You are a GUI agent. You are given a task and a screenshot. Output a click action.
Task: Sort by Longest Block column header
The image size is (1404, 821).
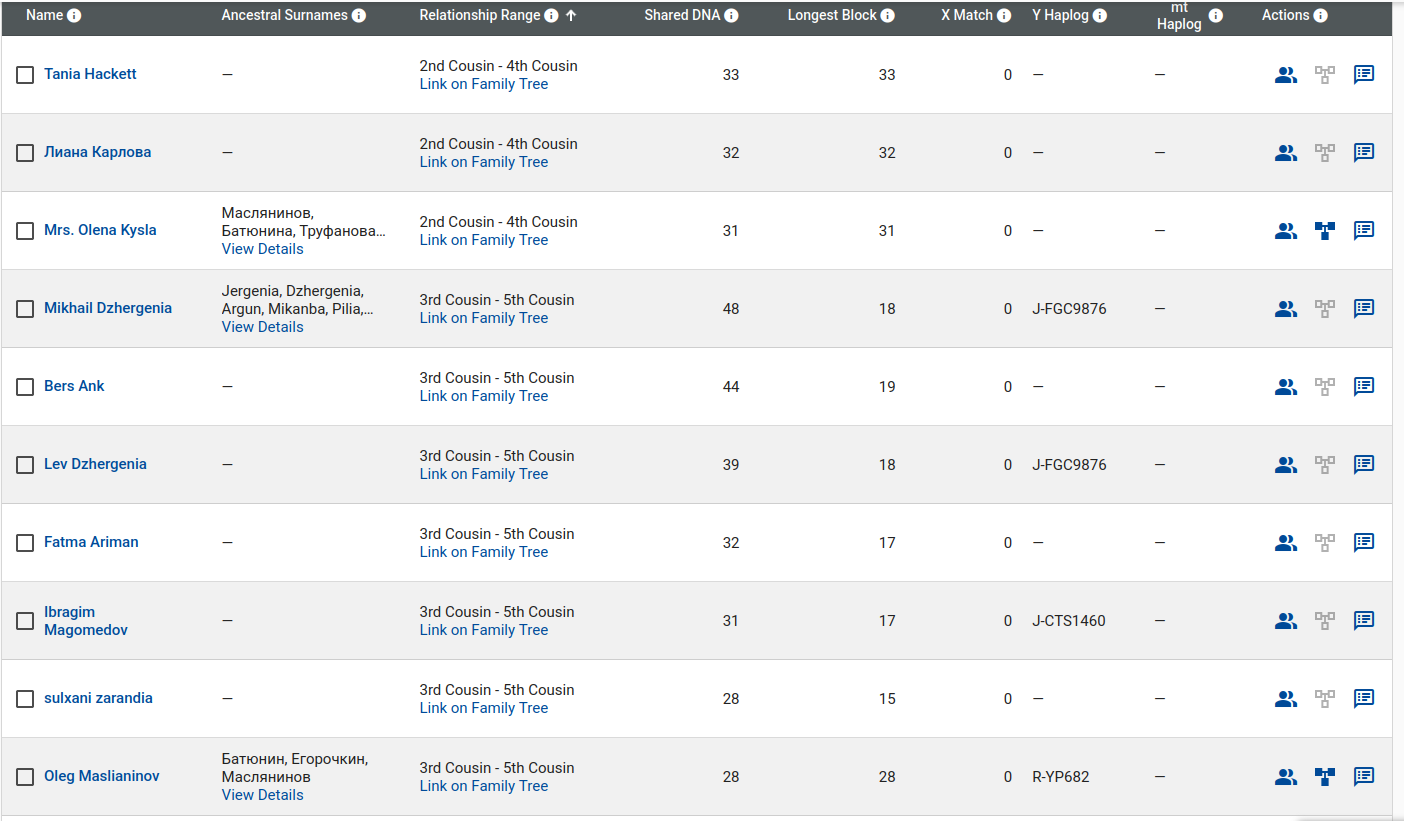[x=832, y=16]
